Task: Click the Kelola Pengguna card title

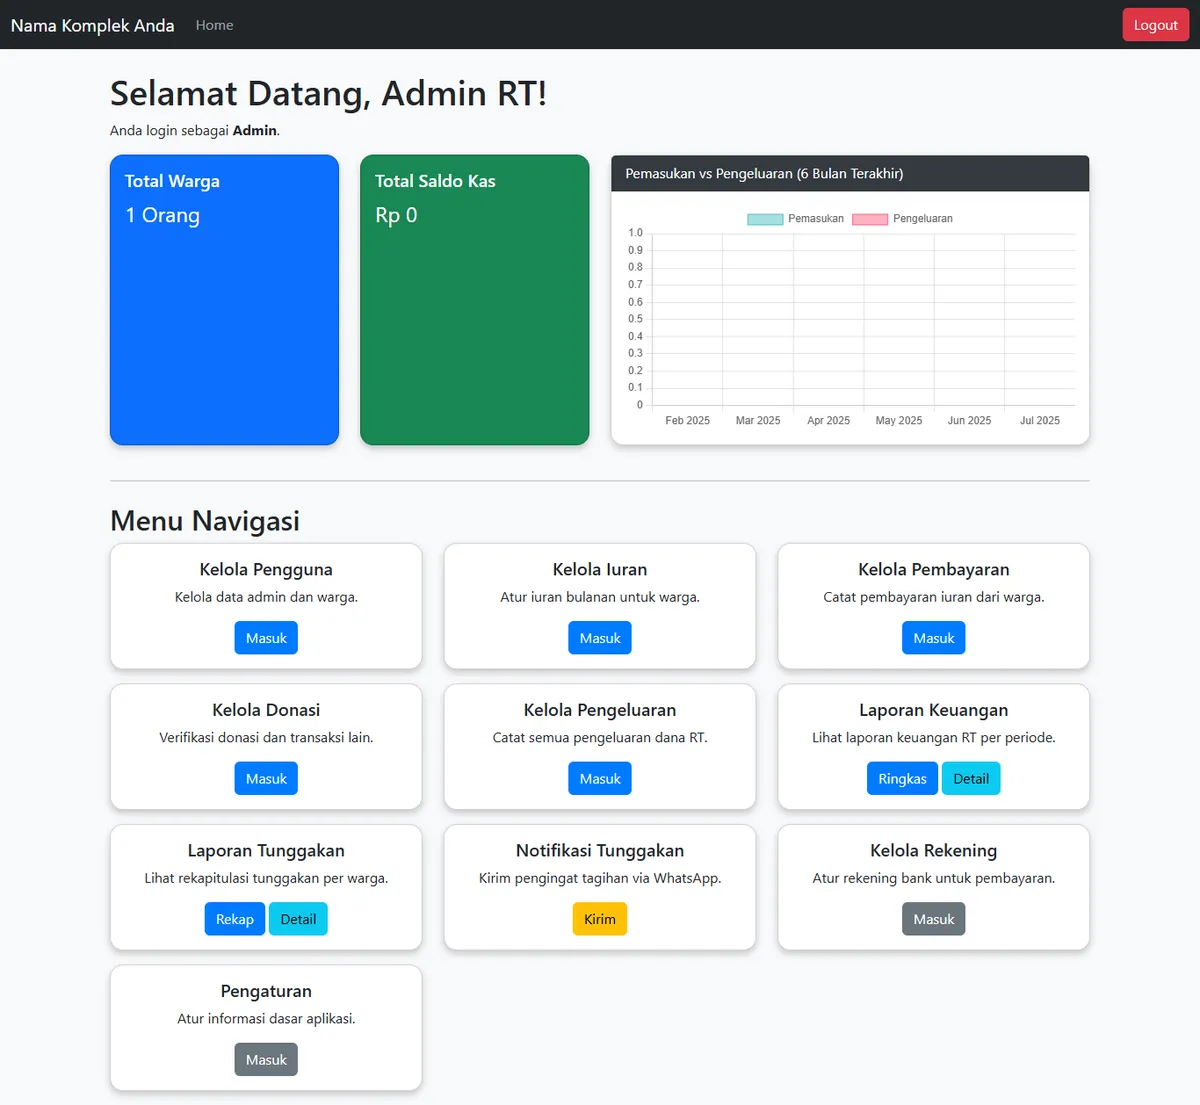Action: (266, 570)
